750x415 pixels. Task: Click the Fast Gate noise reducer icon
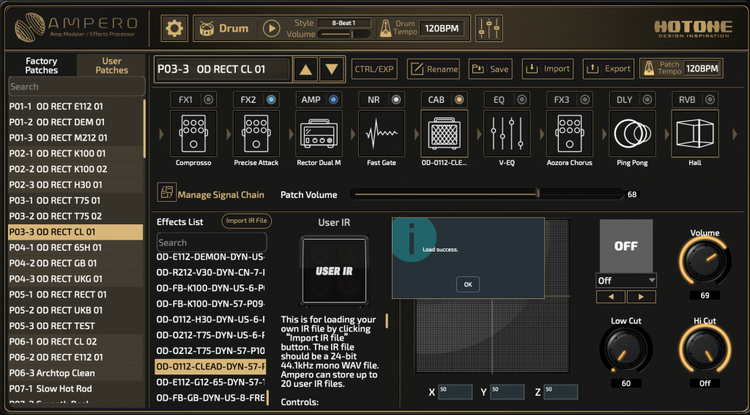pos(381,133)
